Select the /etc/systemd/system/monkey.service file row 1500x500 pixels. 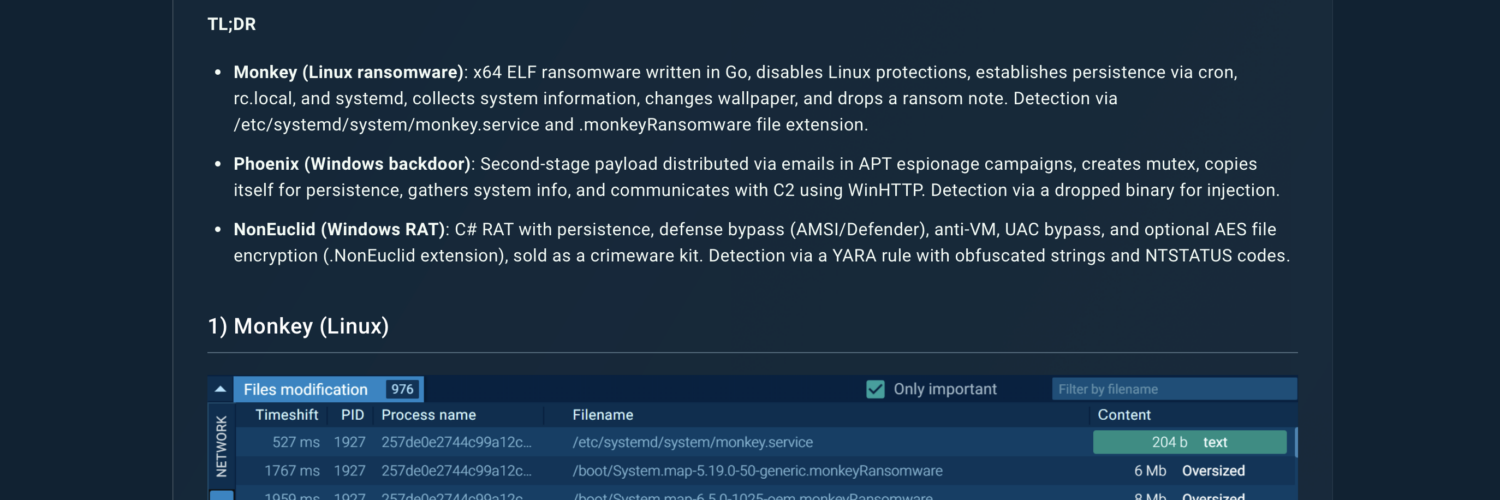point(692,442)
